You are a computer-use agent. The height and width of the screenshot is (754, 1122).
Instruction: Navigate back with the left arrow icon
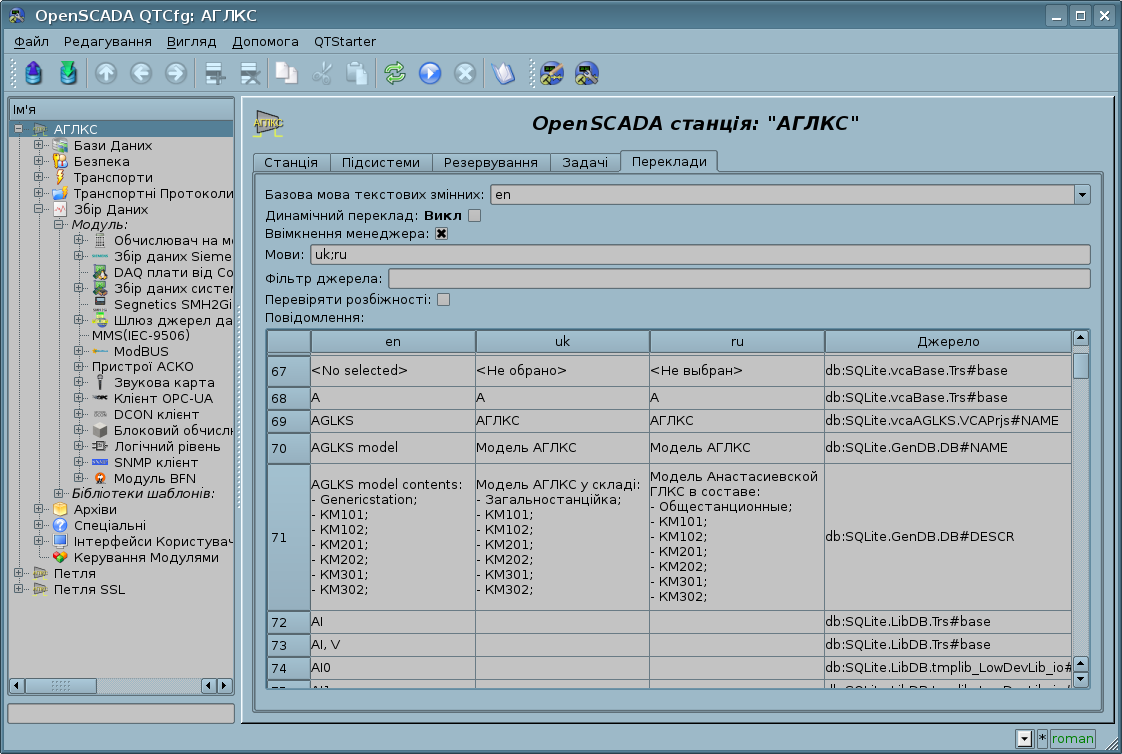pyautogui.click(x=141, y=73)
